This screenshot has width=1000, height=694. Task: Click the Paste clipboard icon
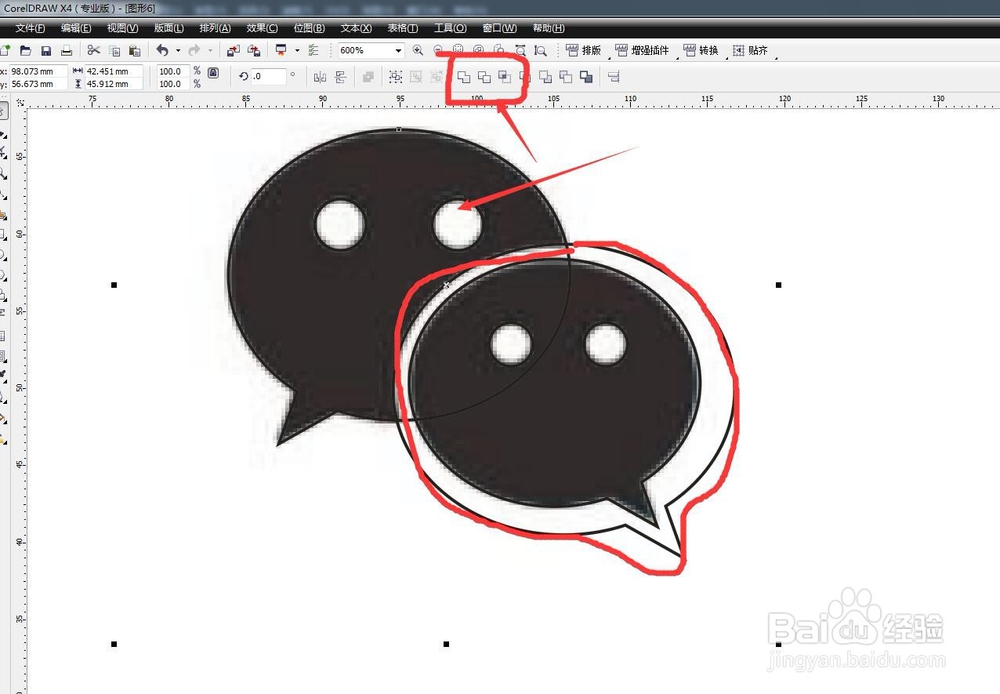click(135, 50)
